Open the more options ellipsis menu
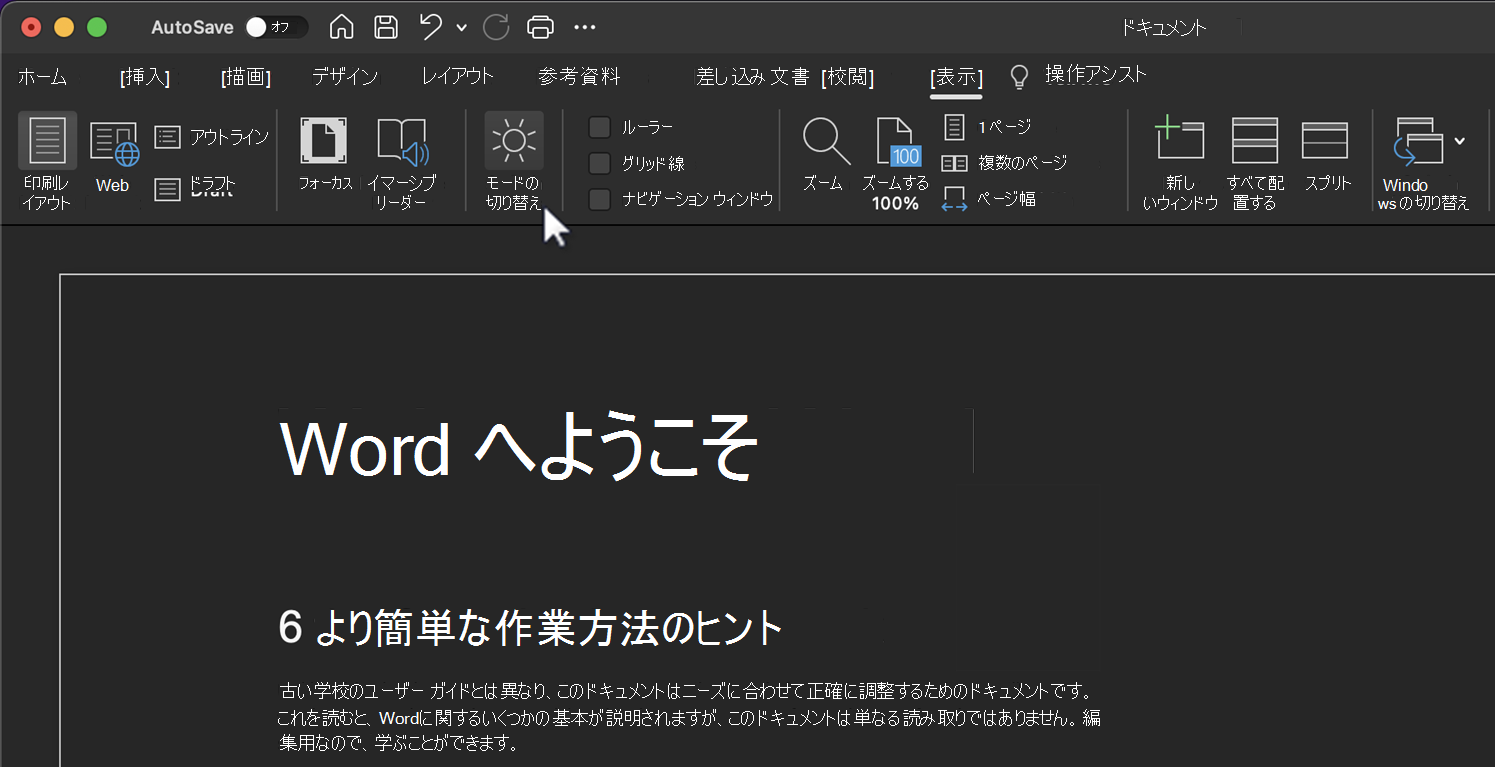Viewport: 1495px width, 767px height. (585, 28)
